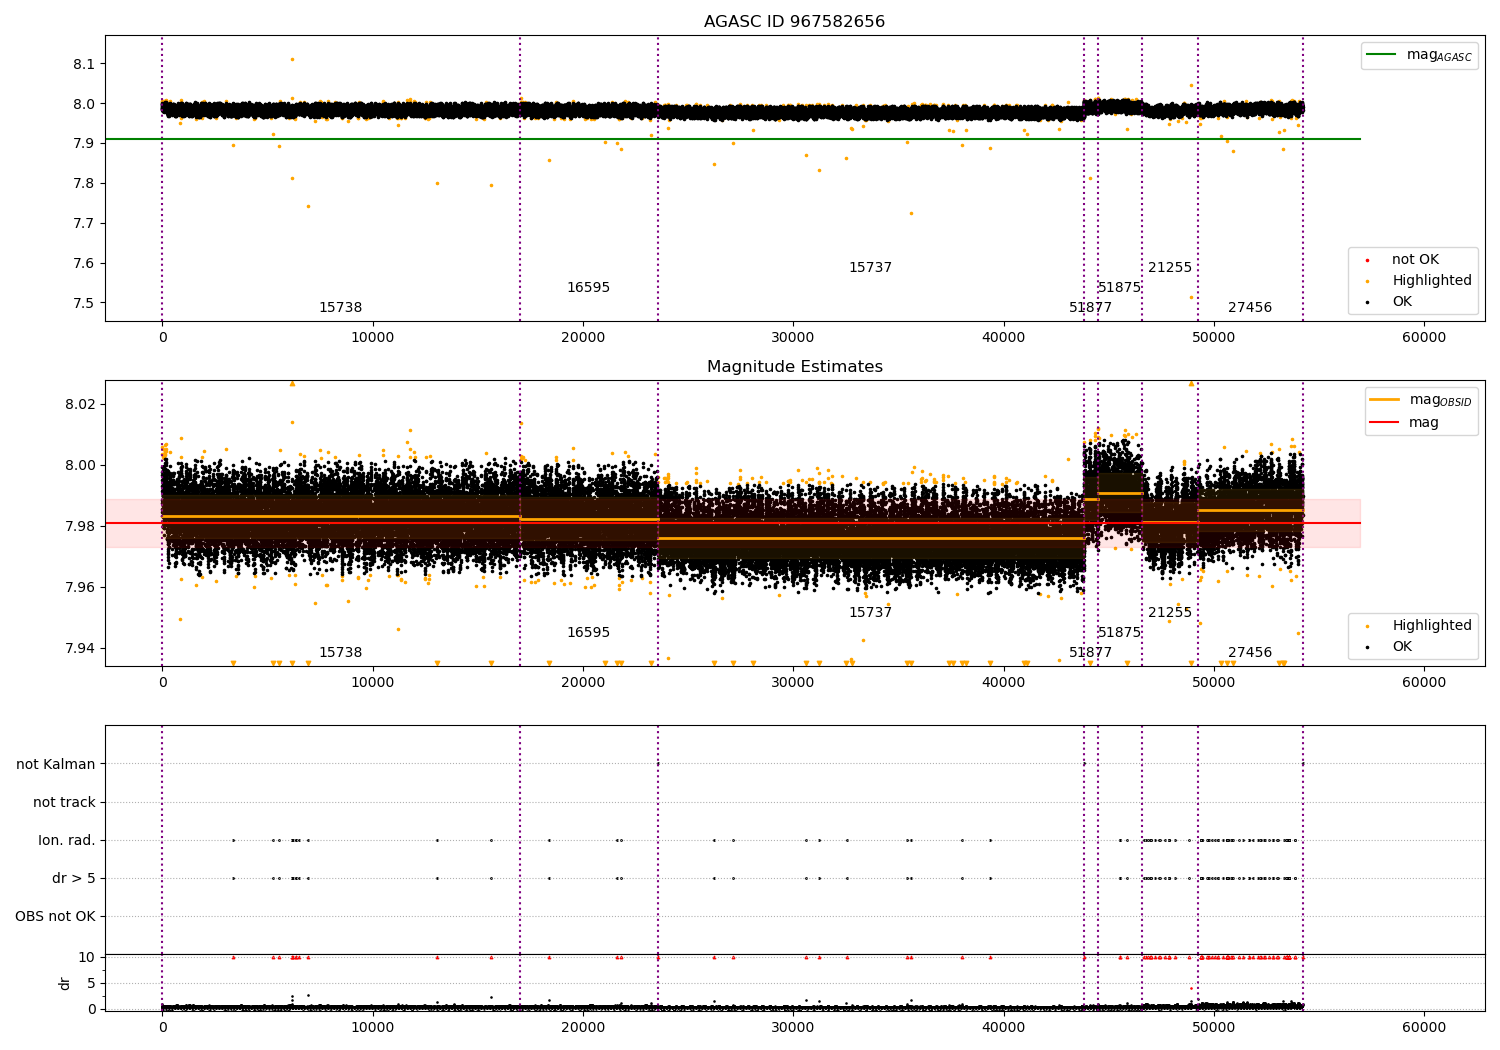Screen dimensions: 1500x1050
Task: Click the red line sample beside the 'mag' legend entry
Action: 1385,423
